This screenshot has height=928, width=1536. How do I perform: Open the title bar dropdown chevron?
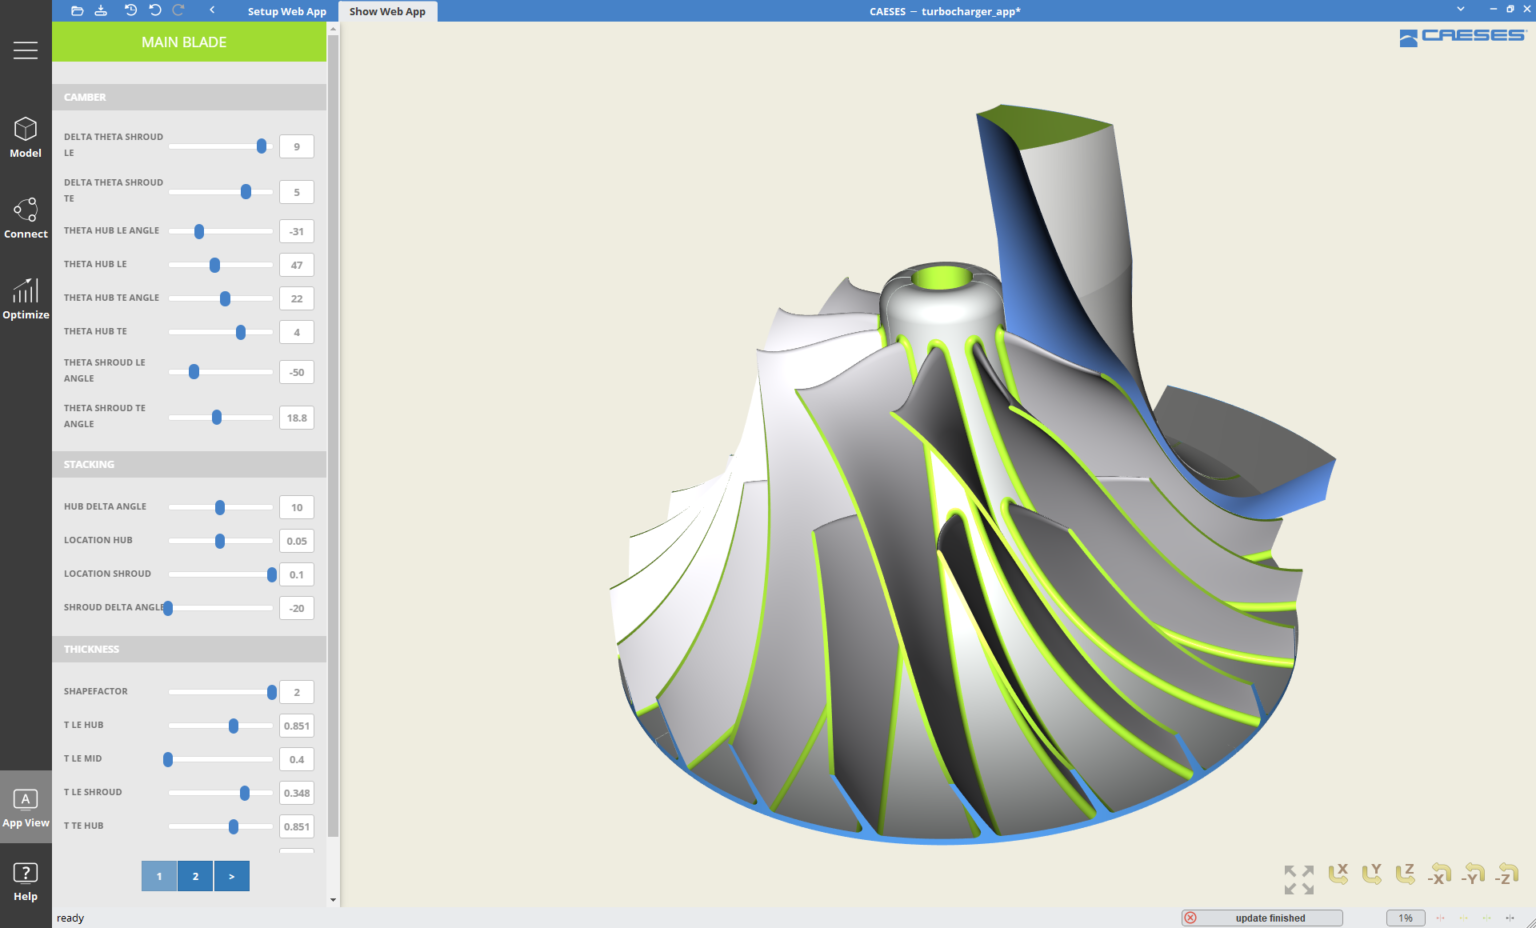click(x=1460, y=9)
